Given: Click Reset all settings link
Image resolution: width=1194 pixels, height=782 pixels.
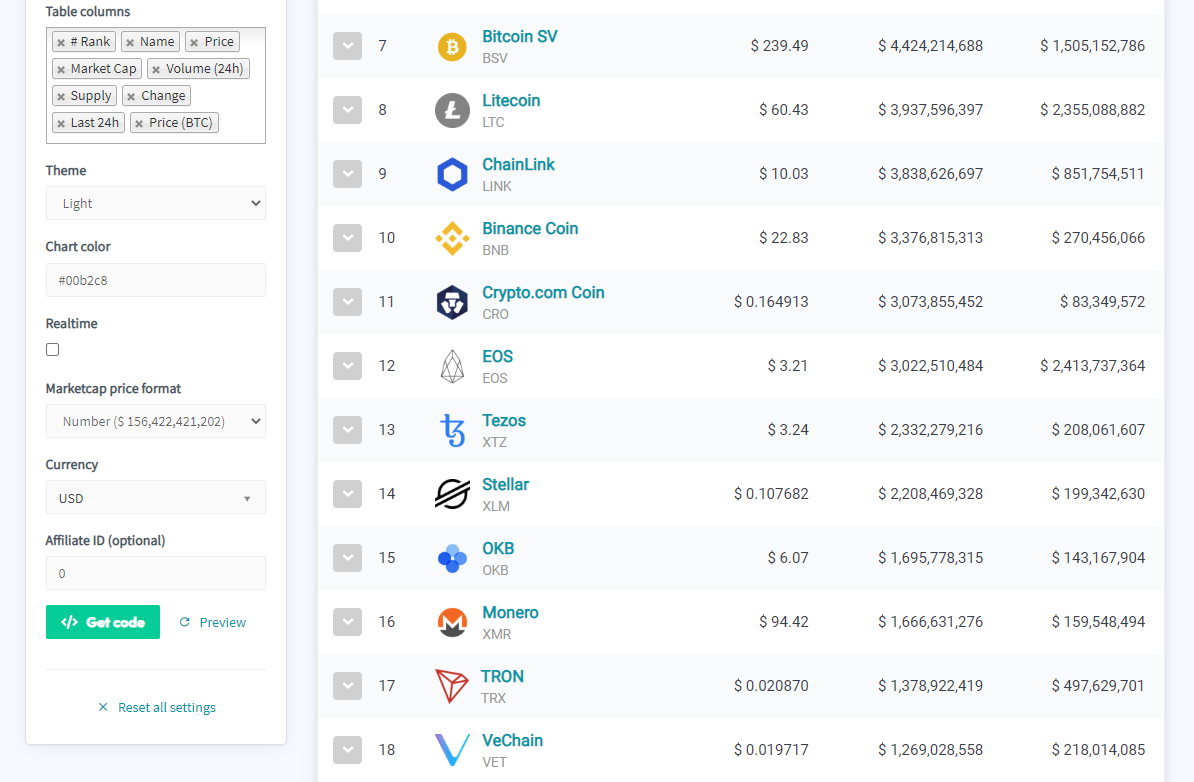Looking at the screenshot, I should (x=157, y=707).
